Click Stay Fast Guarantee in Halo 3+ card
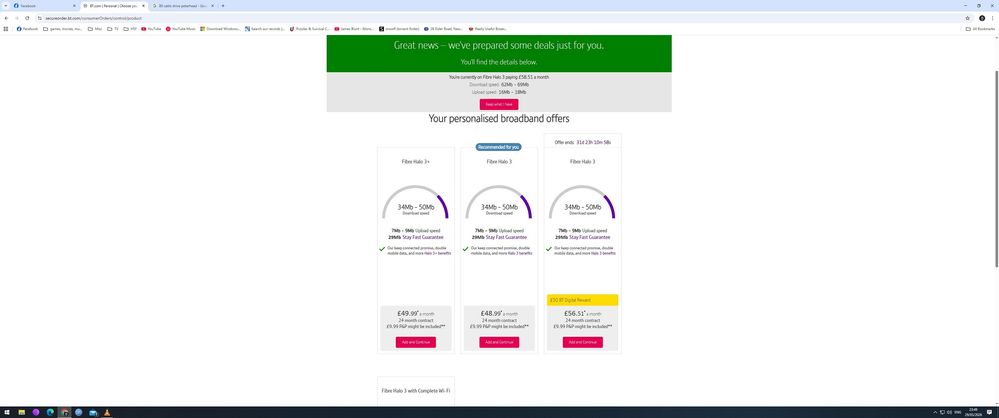This screenshot has width=999, height=418. 423,237
